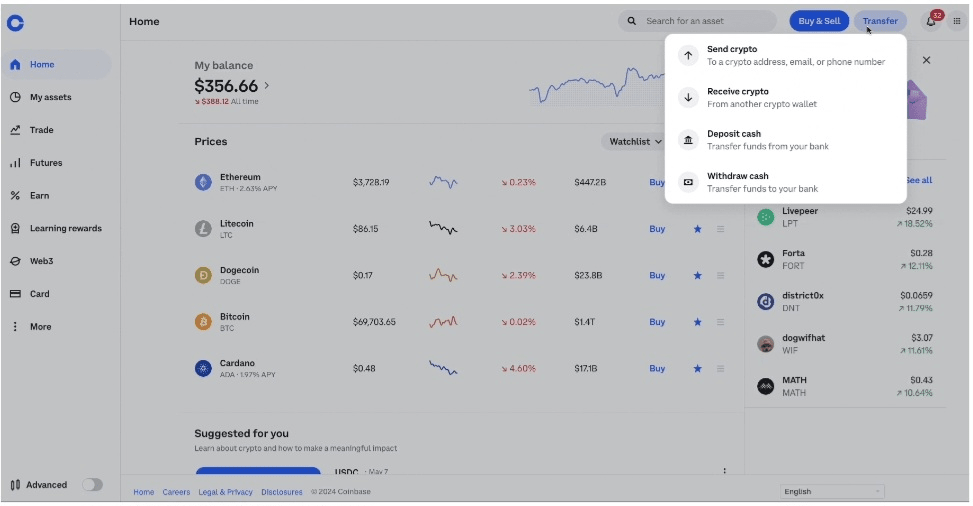Click the Dogecoin coin icon
This screenshot has height=506, width=973.
203,275
